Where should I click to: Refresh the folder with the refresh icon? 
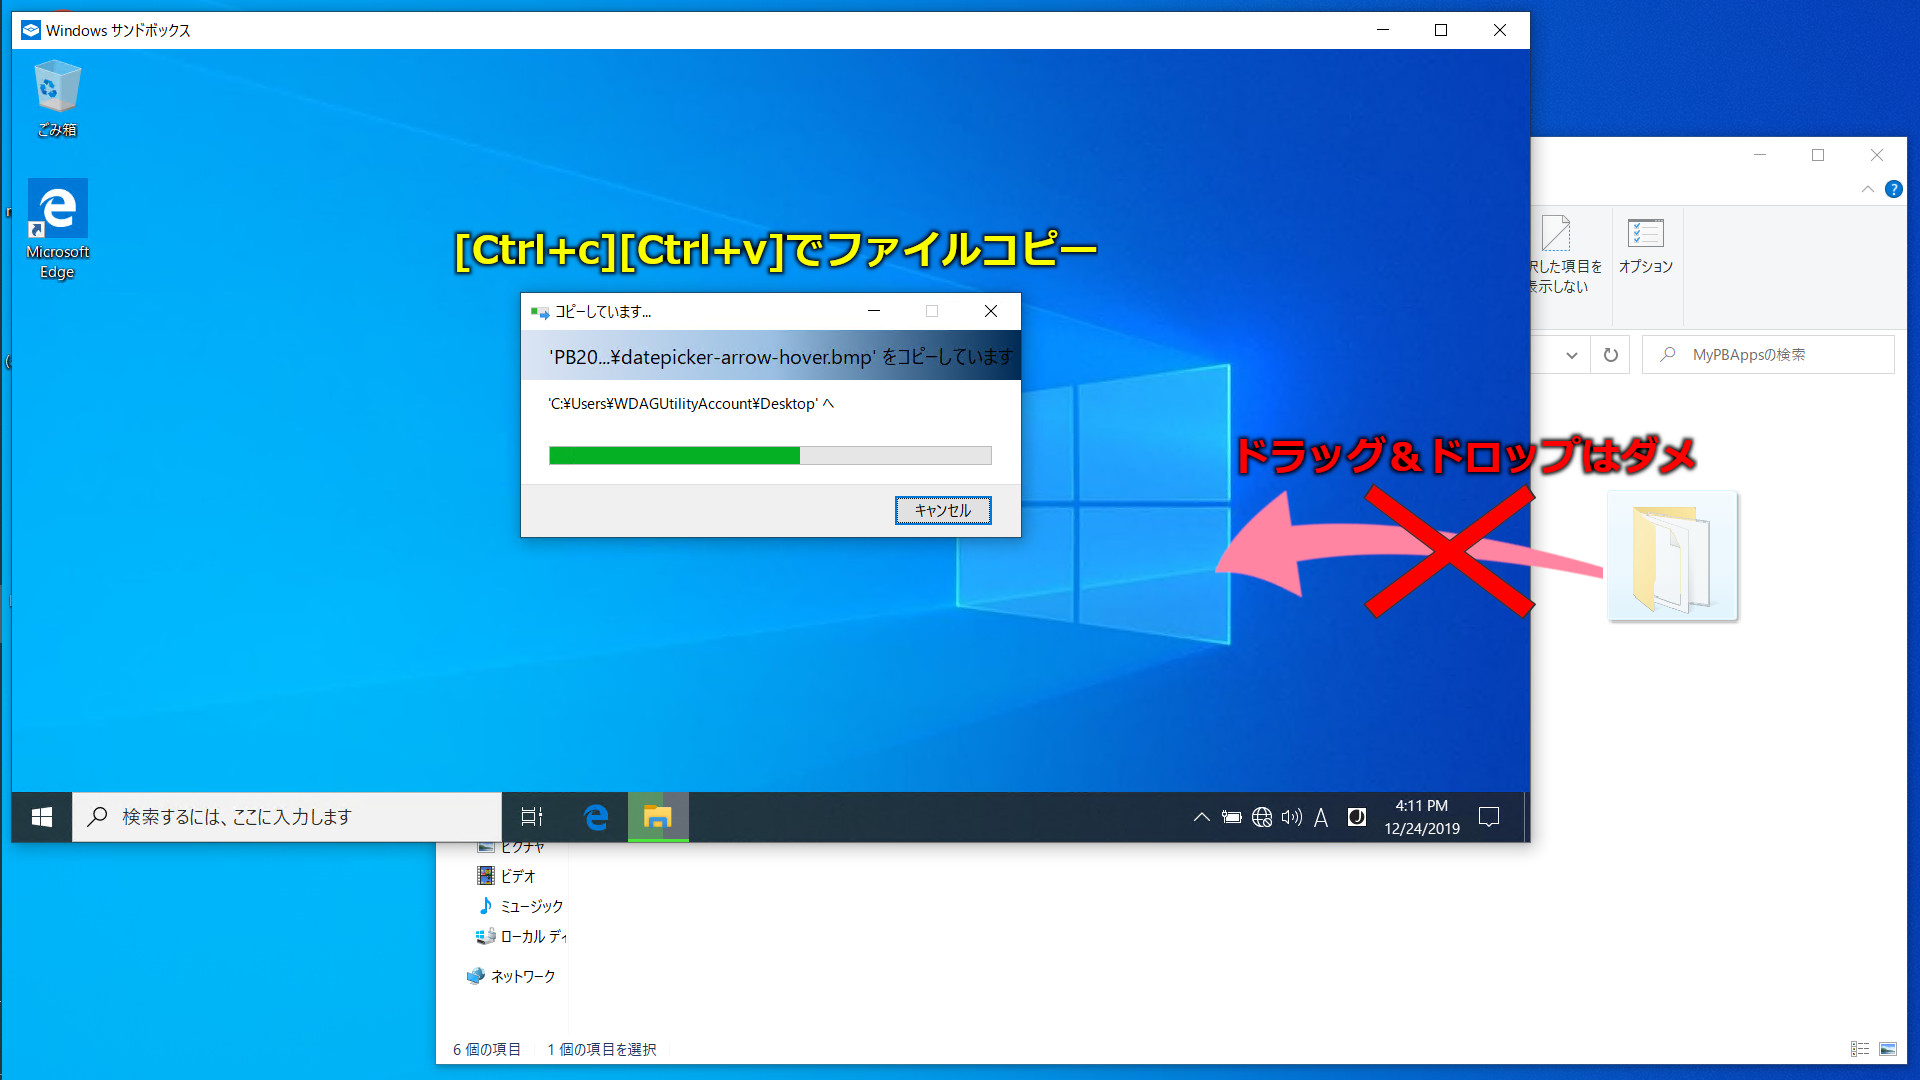(x=1609, y=354)
